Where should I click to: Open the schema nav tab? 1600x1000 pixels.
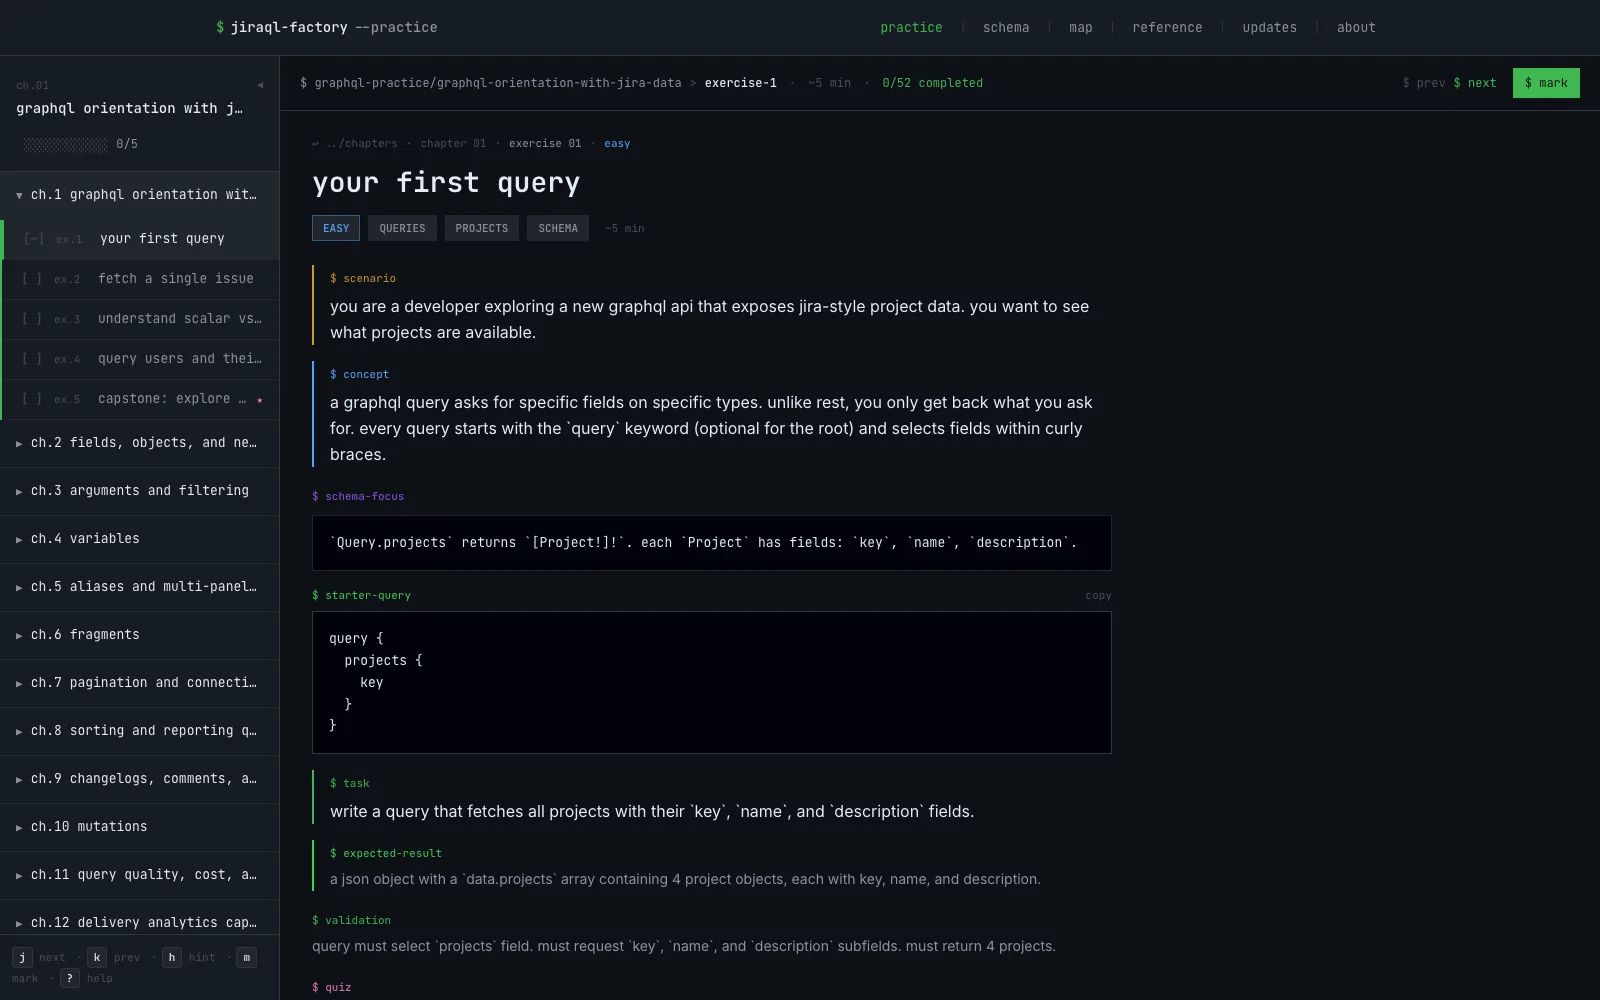[1006, 28]
